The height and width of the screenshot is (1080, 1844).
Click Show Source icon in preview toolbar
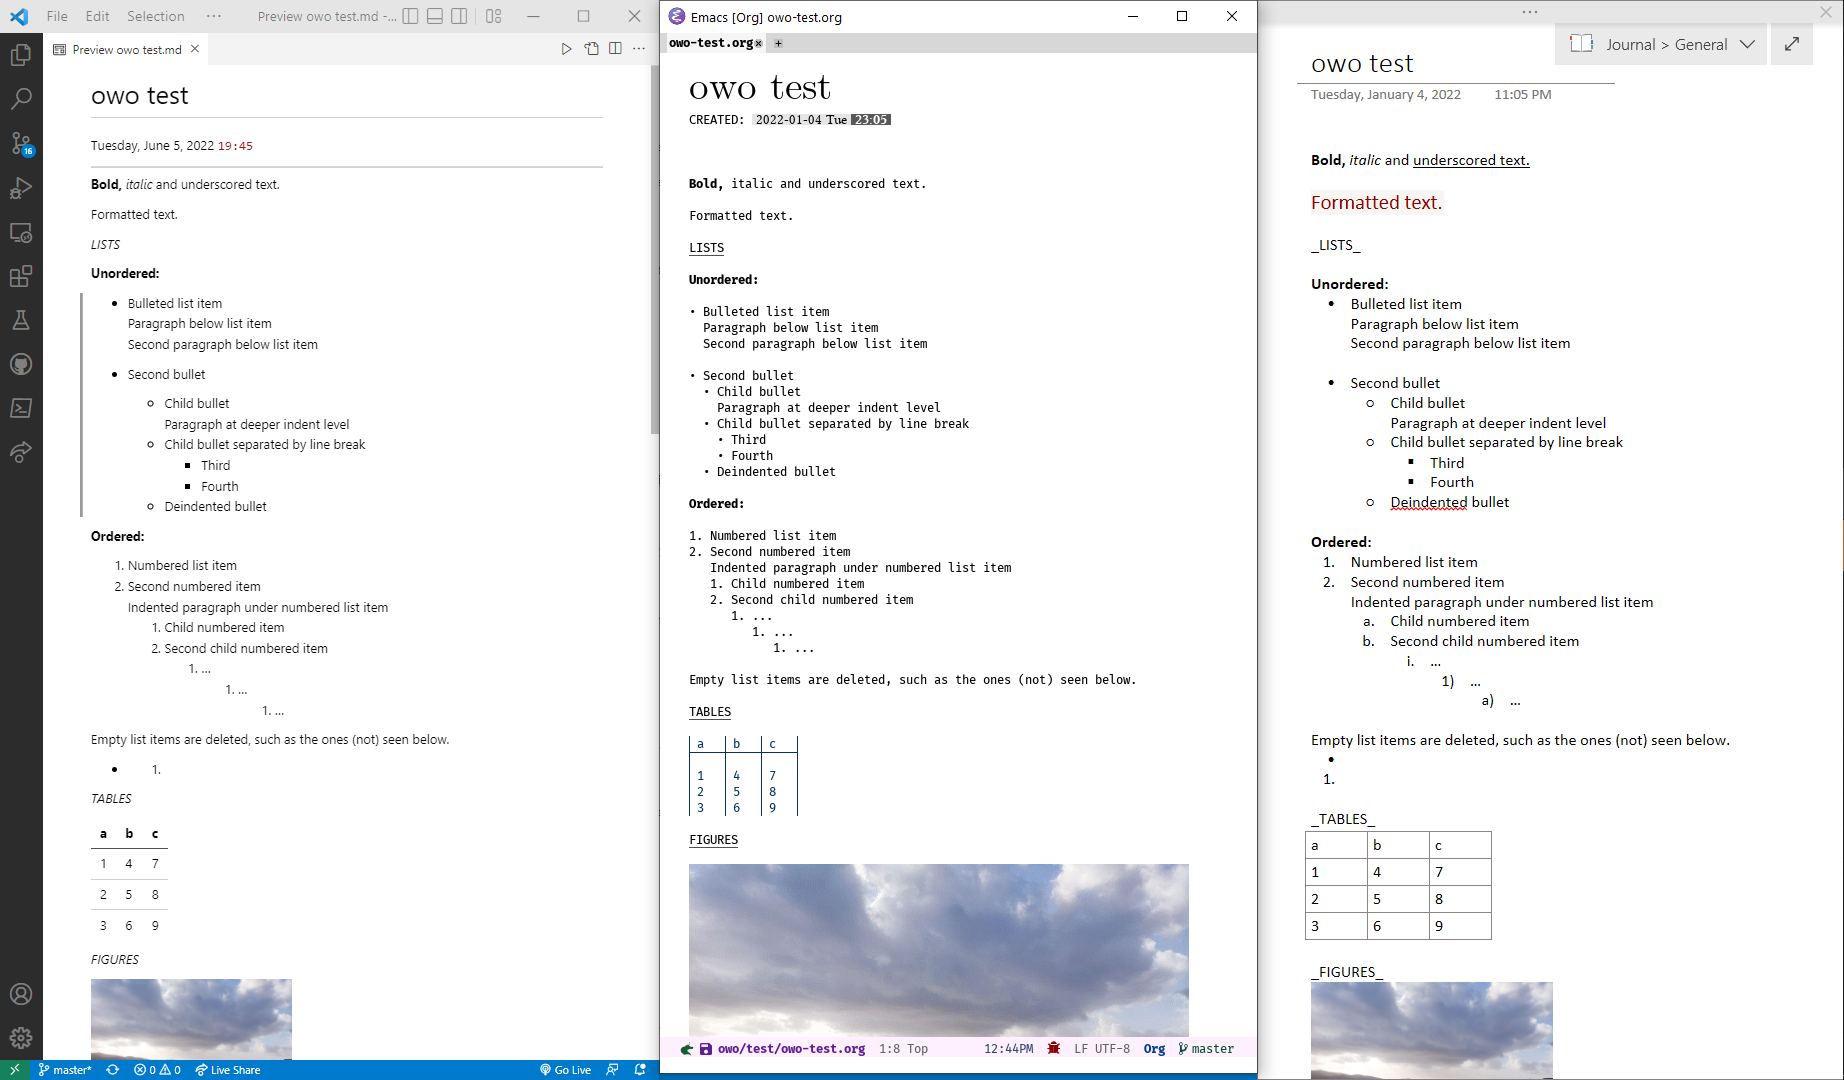click(591, 49)
